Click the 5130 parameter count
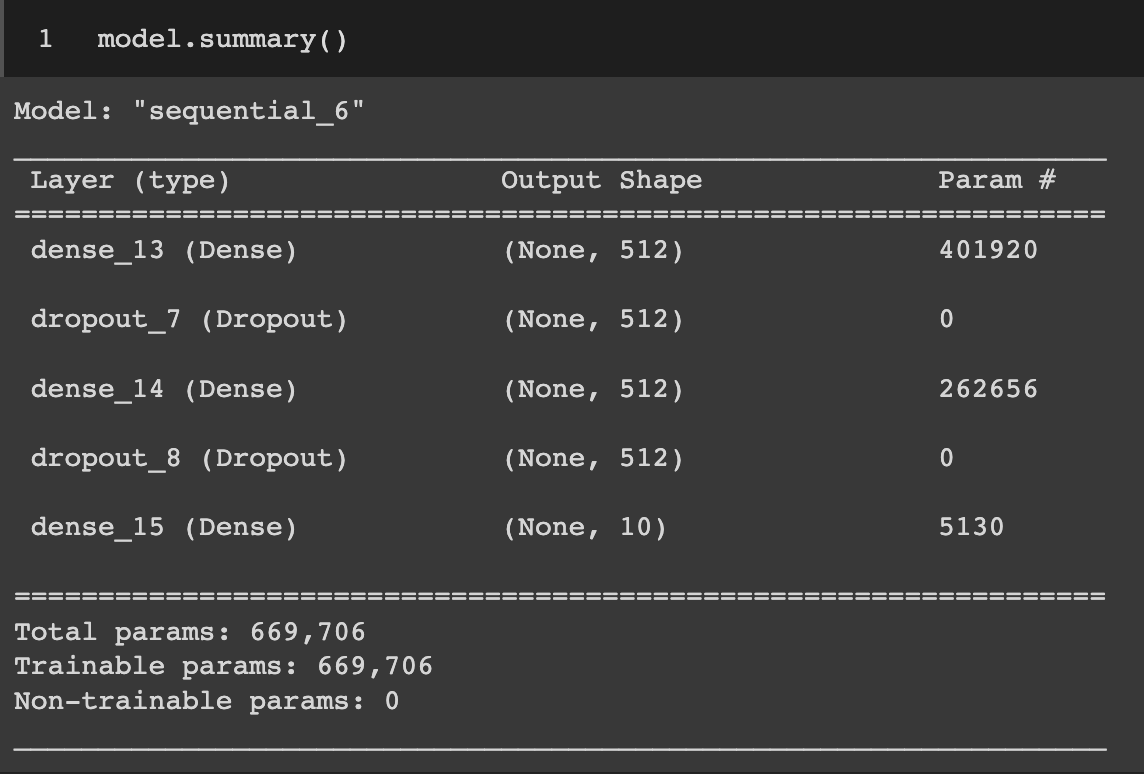Viewport: 1144px width, 774px height. 971,527
